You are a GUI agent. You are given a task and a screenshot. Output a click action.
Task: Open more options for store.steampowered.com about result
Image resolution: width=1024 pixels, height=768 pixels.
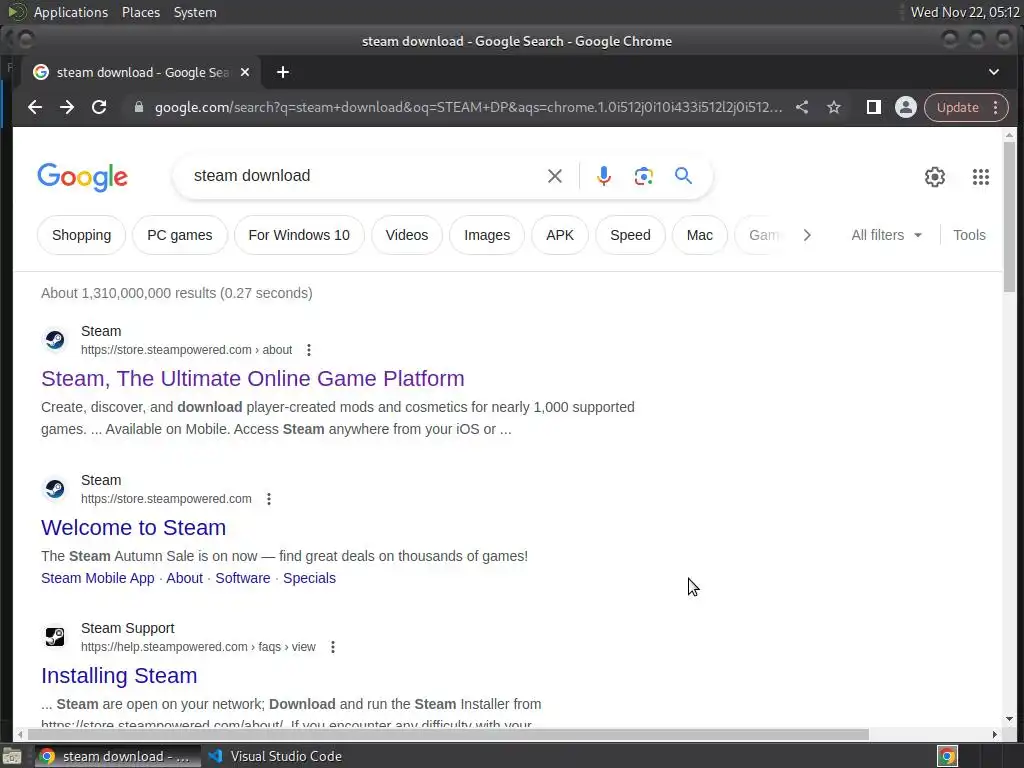click(309, 350)
